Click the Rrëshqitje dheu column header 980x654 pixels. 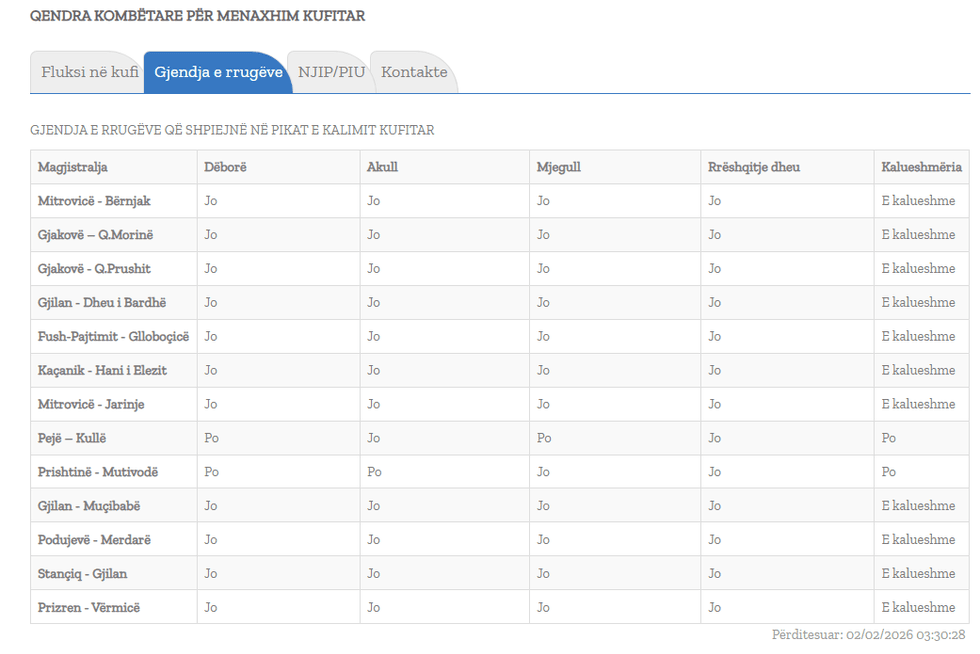754,167
